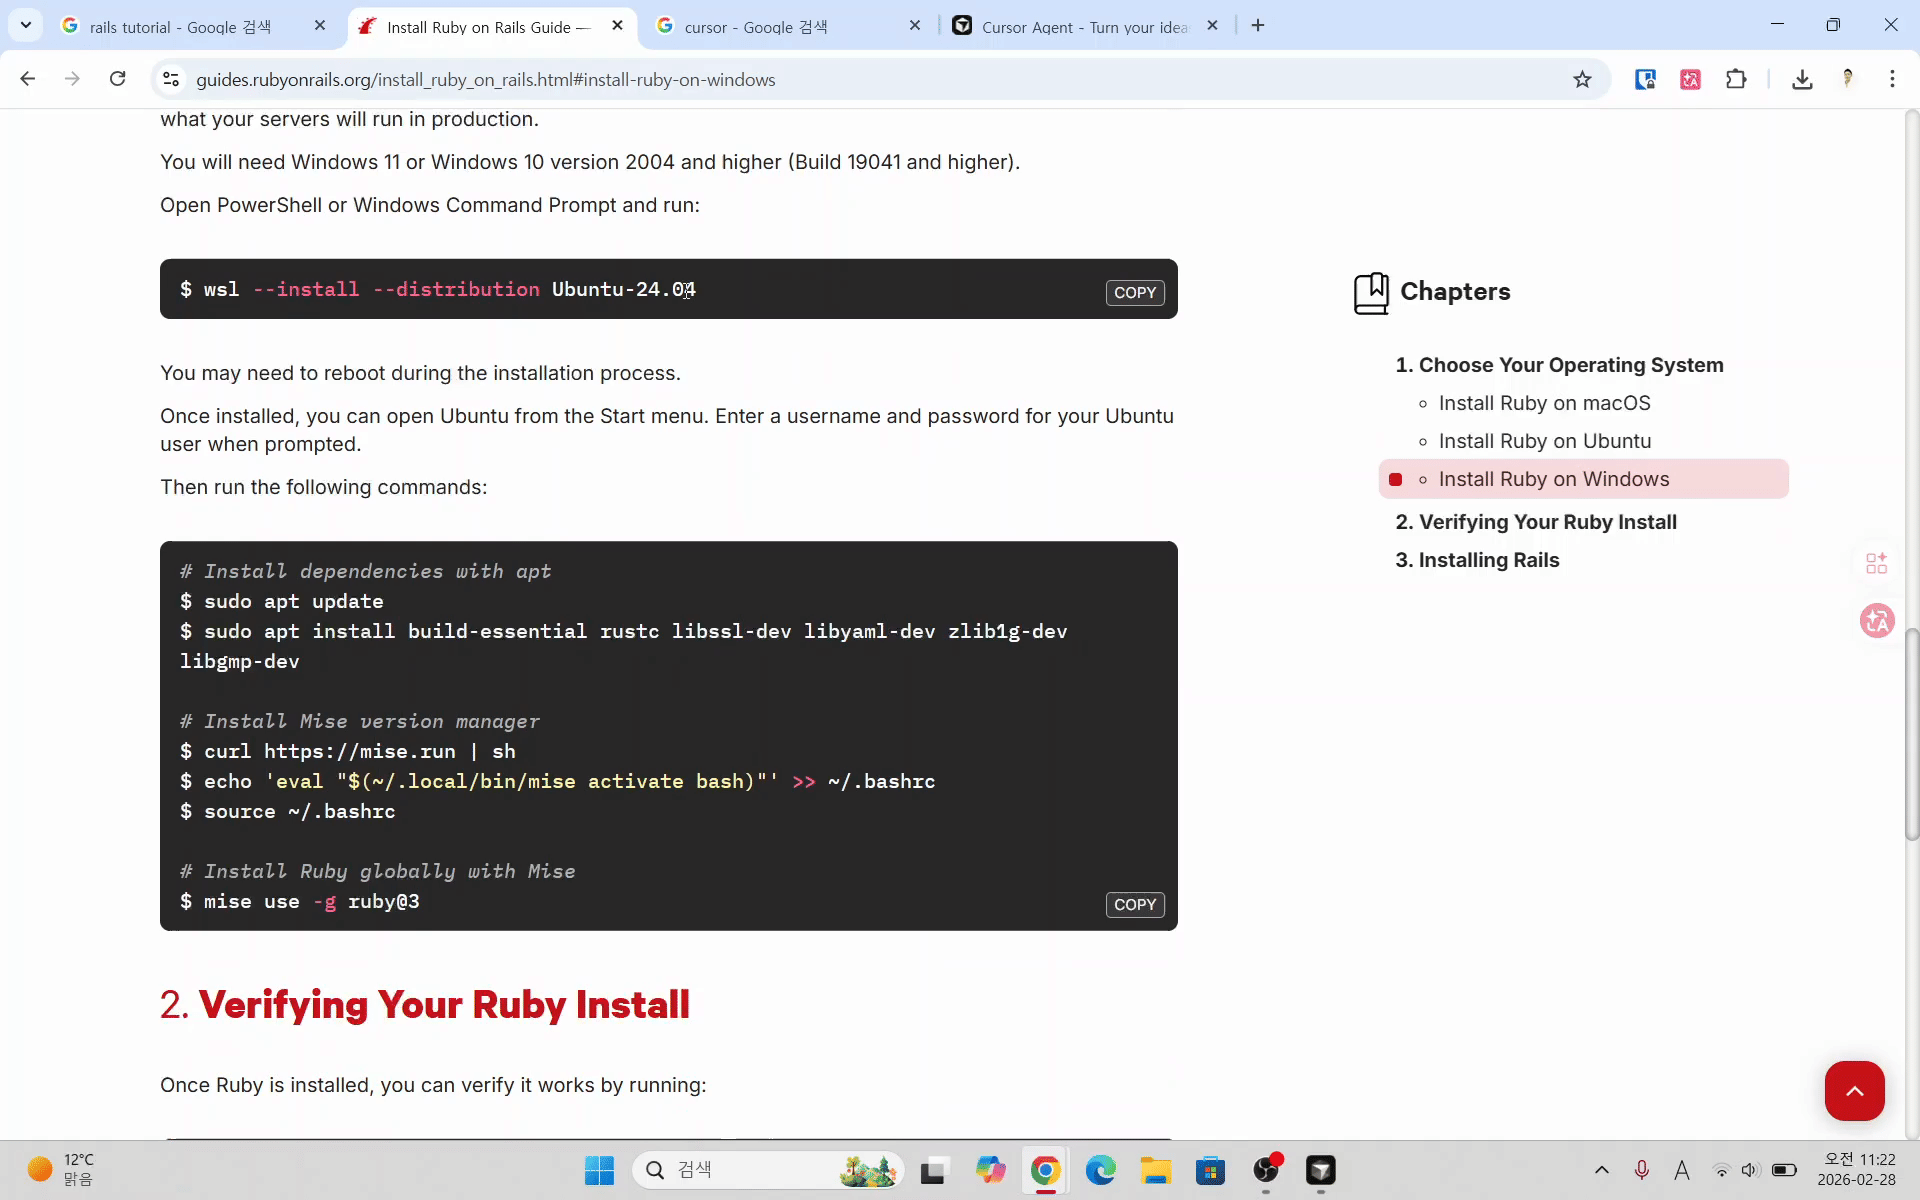The height and width of the screenshot is (1200, 1920).
Task: Copy the wsl install command
Action: pyautogui.click(x=1135, y=293)
